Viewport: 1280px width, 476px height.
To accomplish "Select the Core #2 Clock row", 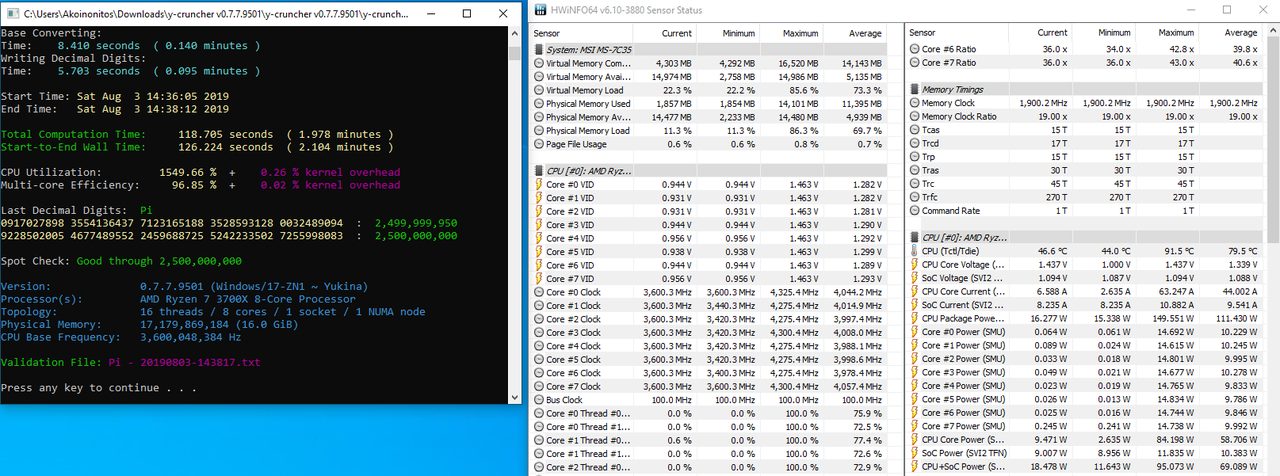I will pyautogui.click(x=710, y=320).
